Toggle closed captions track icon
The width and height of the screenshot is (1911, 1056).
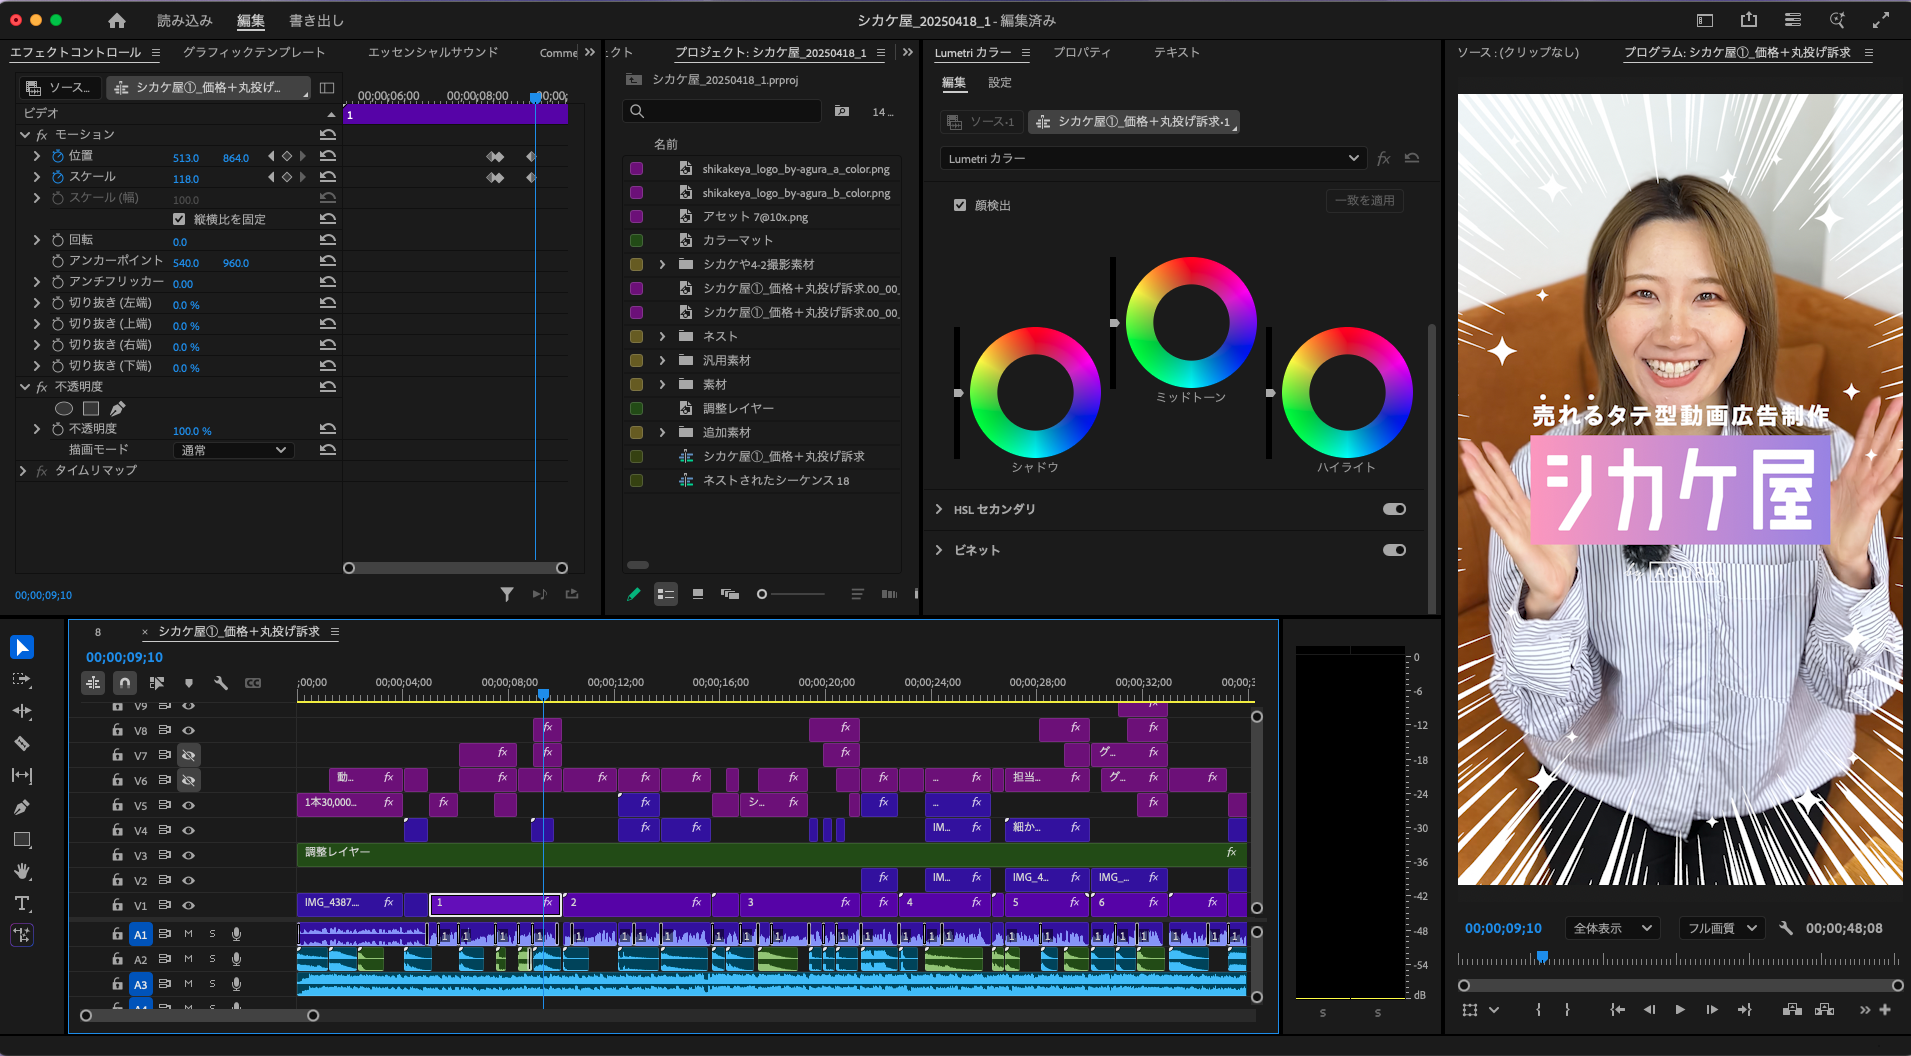pyautogui.click(x=253, y=683)
